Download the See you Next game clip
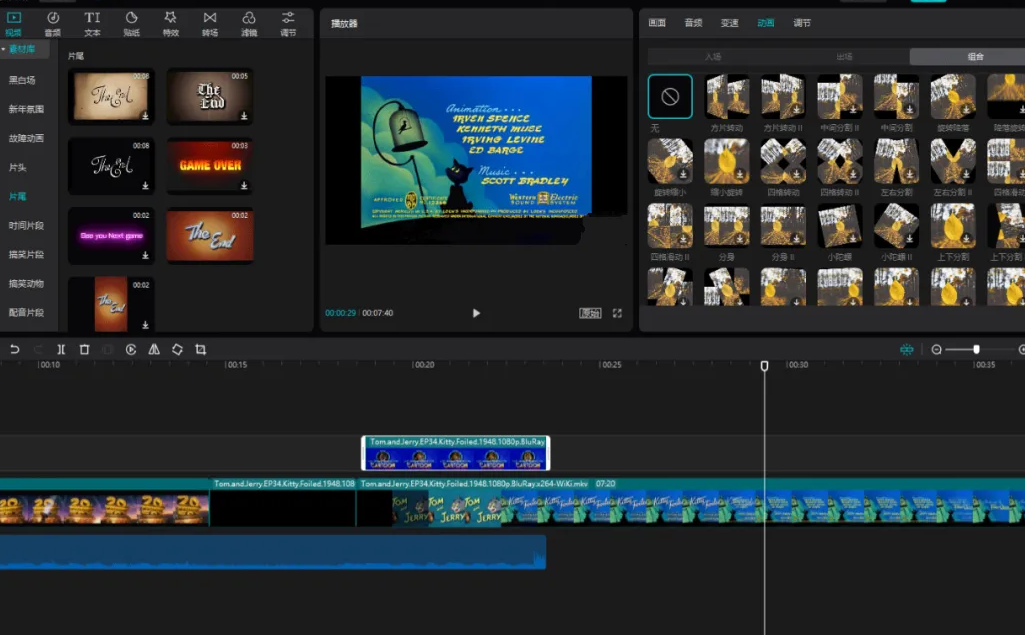Viewport: 1025px width, 635px height. coord(145,255)
